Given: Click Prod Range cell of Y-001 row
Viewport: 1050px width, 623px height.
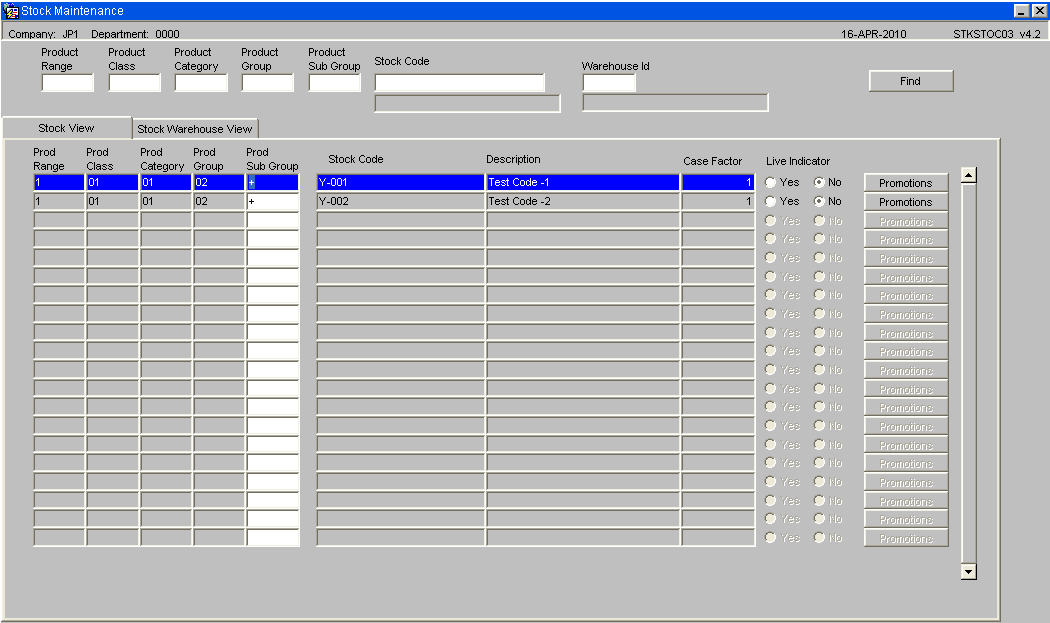Looking at the screenshot, I should click(59, 182).
